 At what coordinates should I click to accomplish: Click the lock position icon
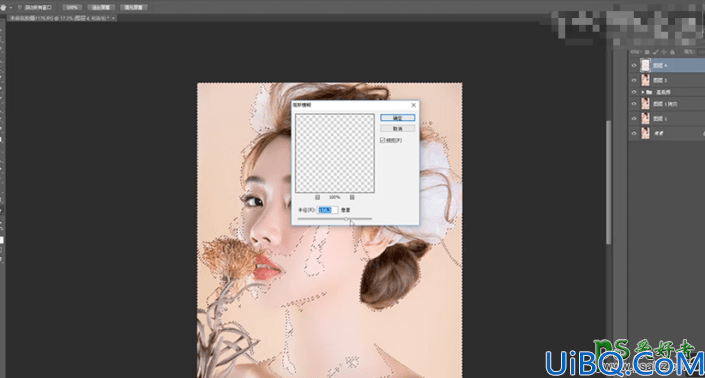(664, 52)
